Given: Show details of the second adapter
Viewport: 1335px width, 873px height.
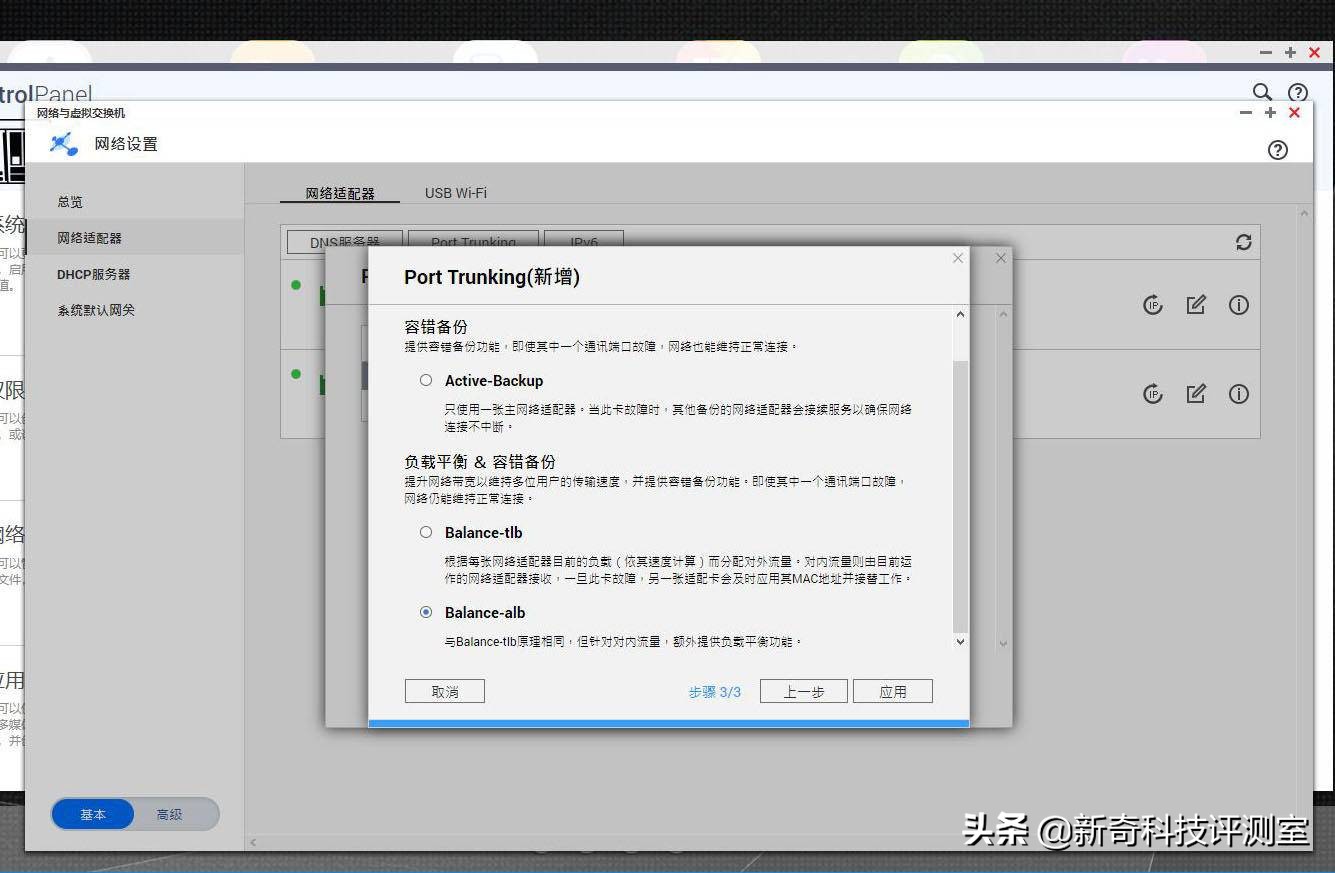Looking at the screenshot, I should 1239,393.
